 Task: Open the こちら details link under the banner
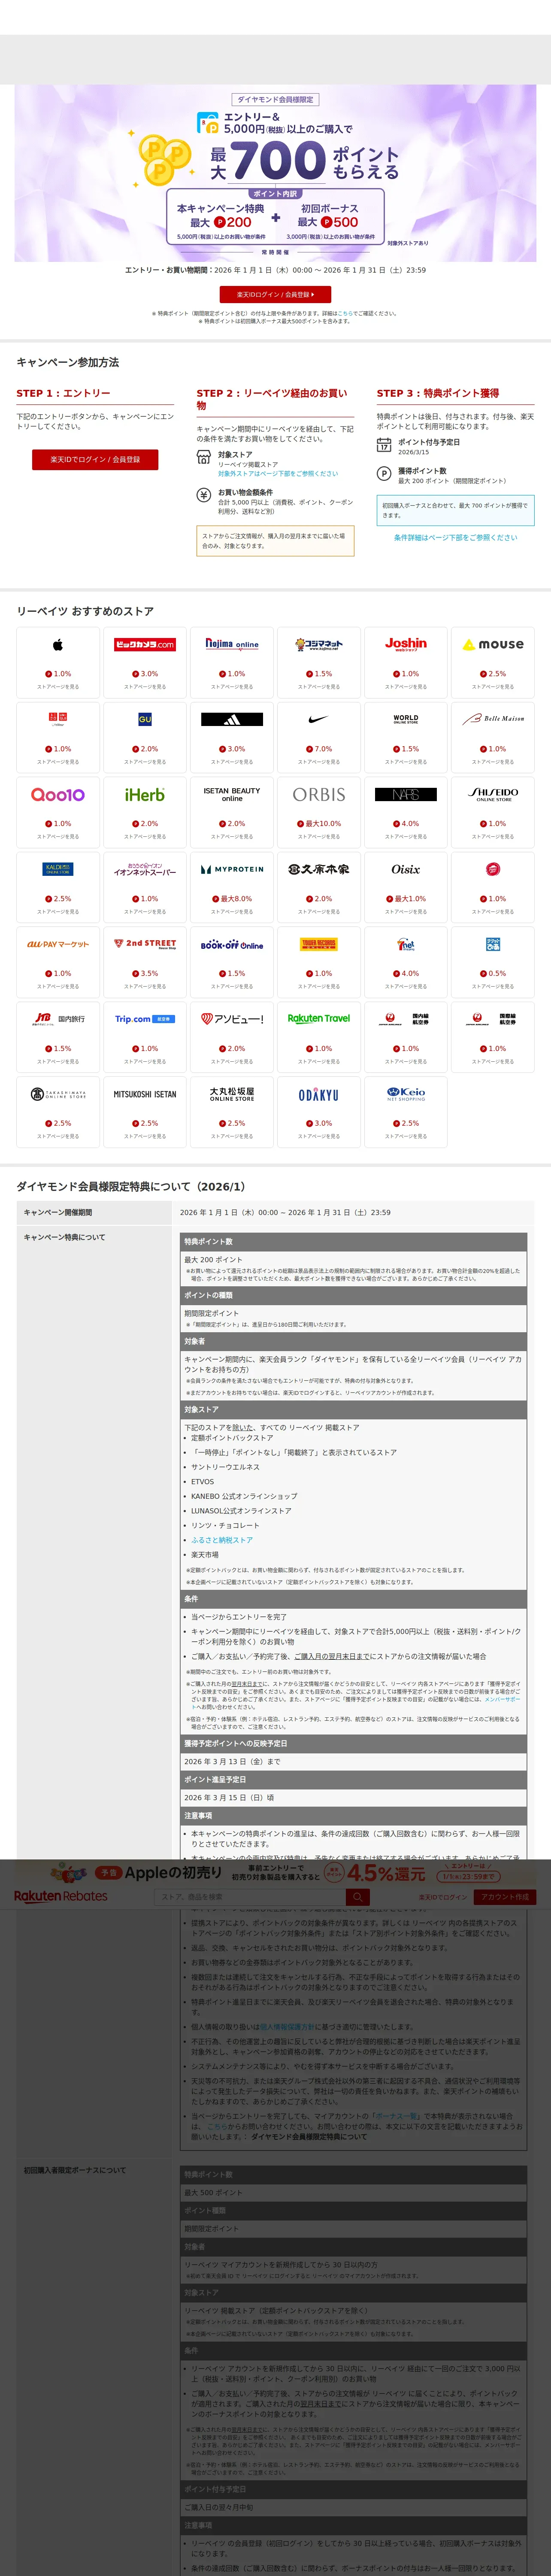[x=345, y=313]
